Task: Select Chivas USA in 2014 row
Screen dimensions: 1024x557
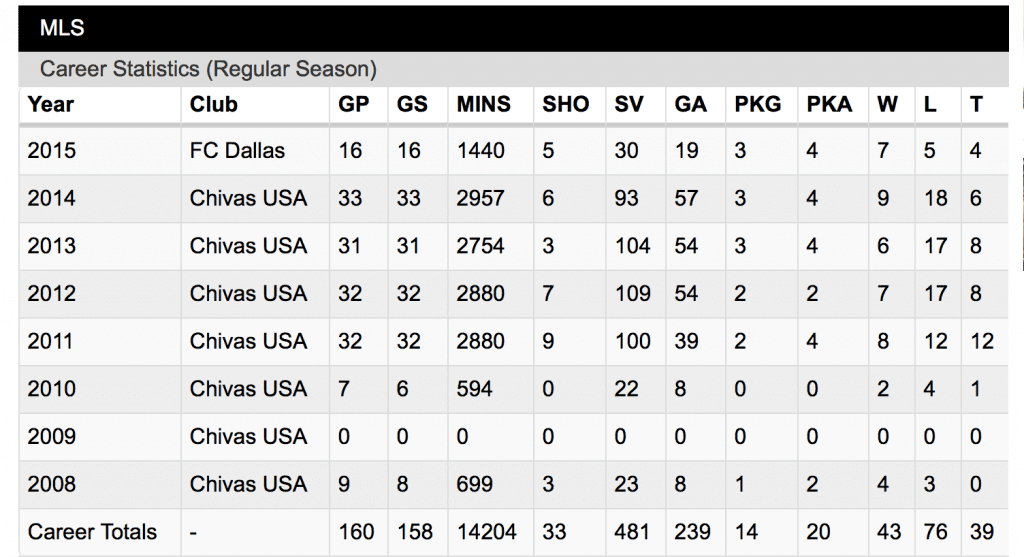Action: pyautogui.click(x=248, y=199)
